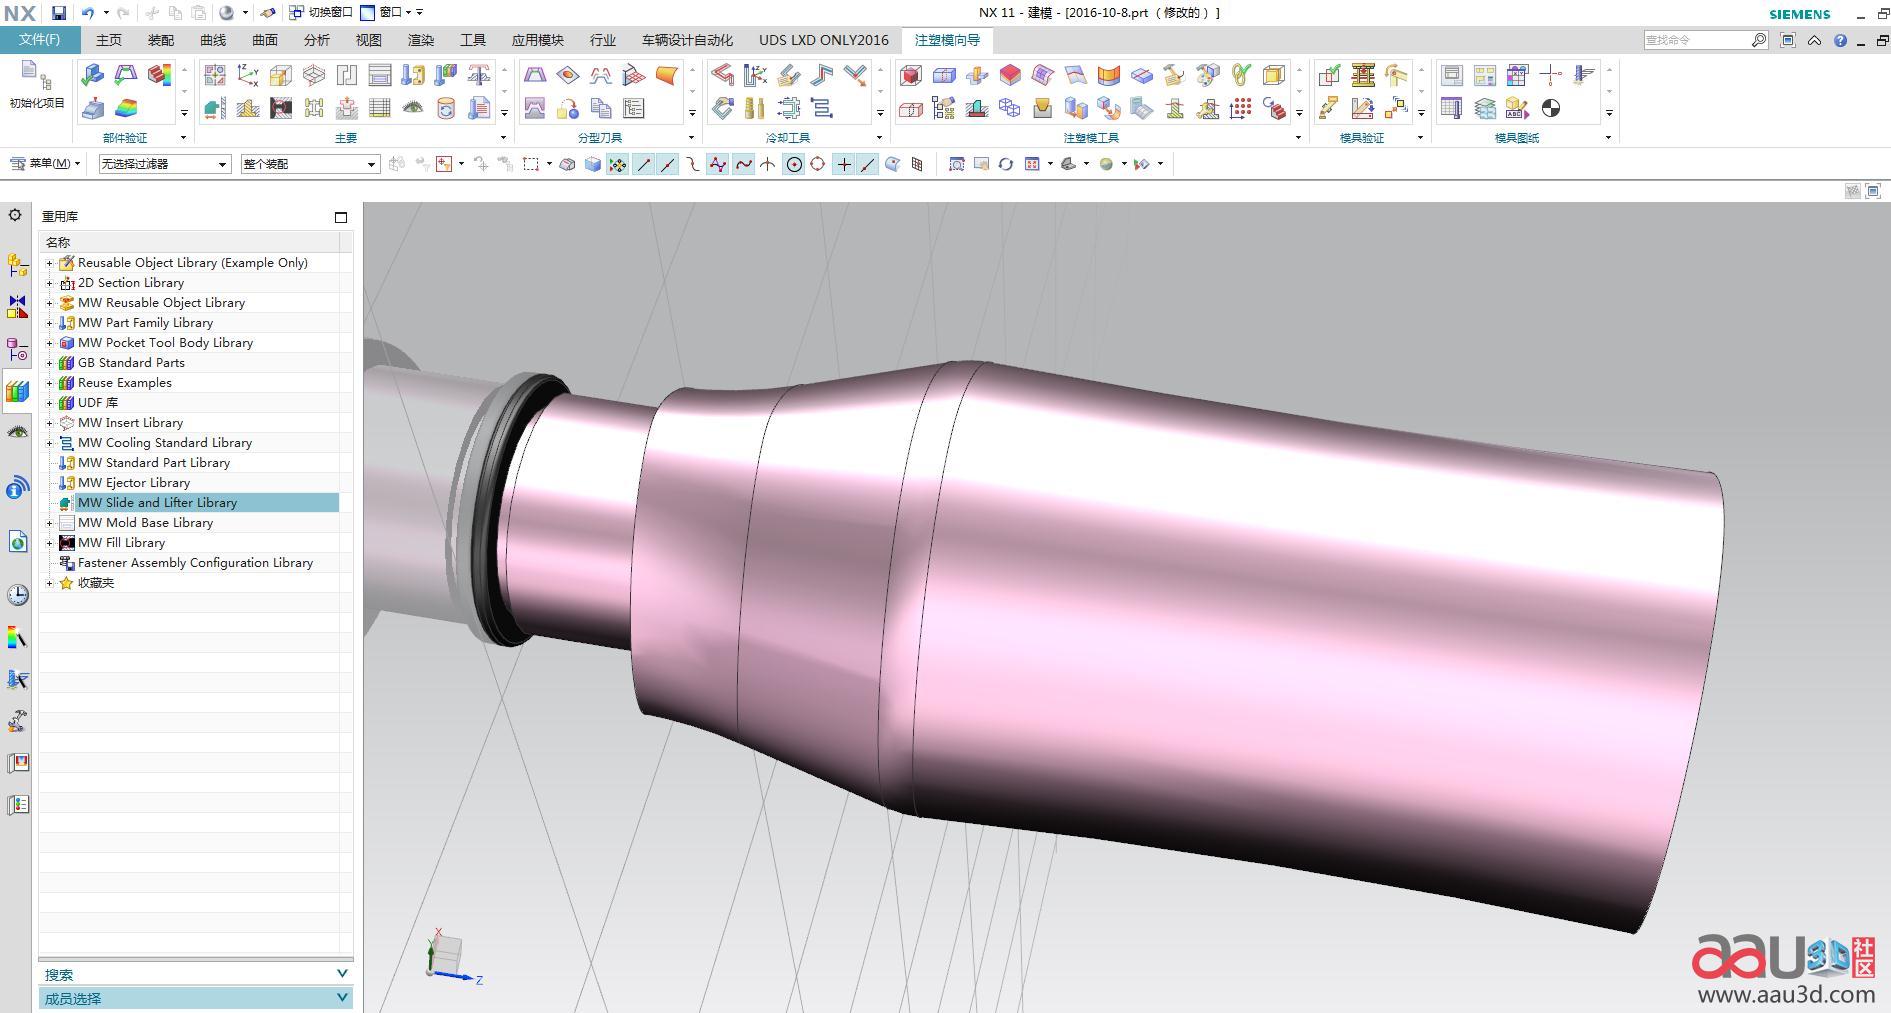Open the Reuse Library books sidebar tab

(x=17, y=391)
